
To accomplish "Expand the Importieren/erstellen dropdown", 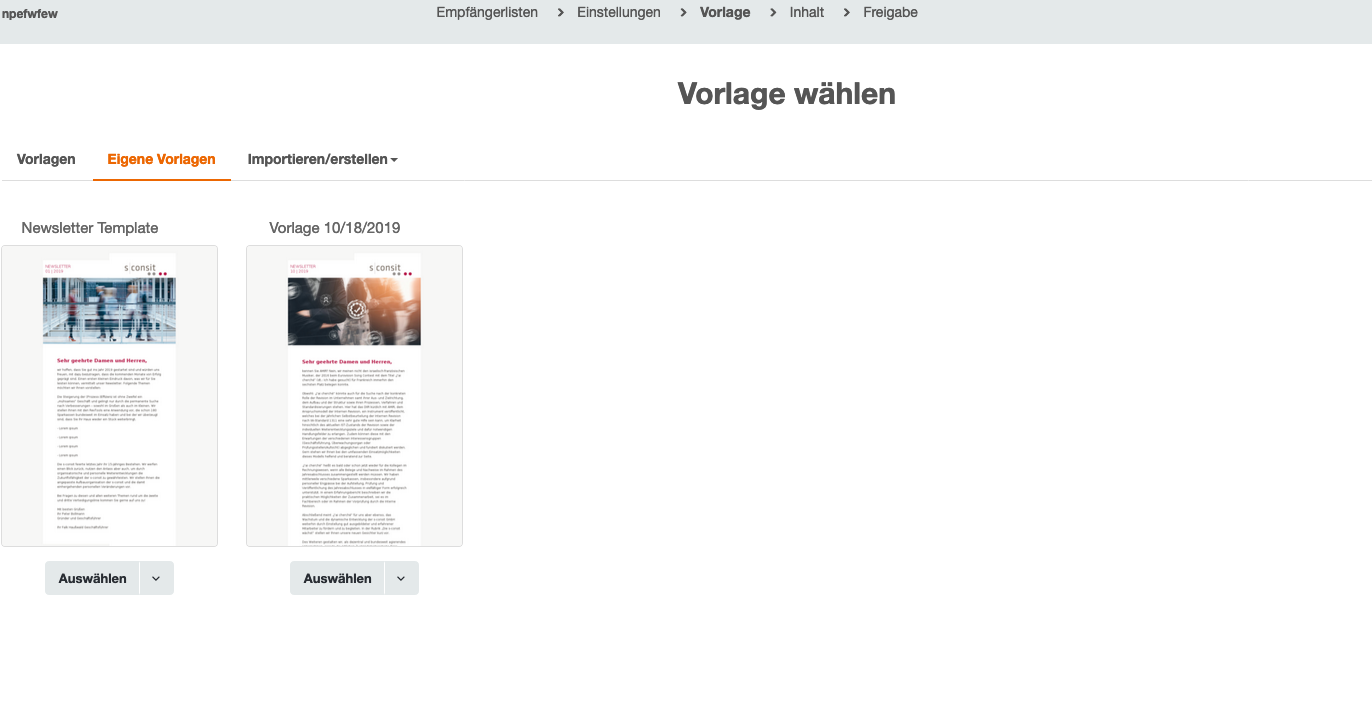I will point(322,160).
